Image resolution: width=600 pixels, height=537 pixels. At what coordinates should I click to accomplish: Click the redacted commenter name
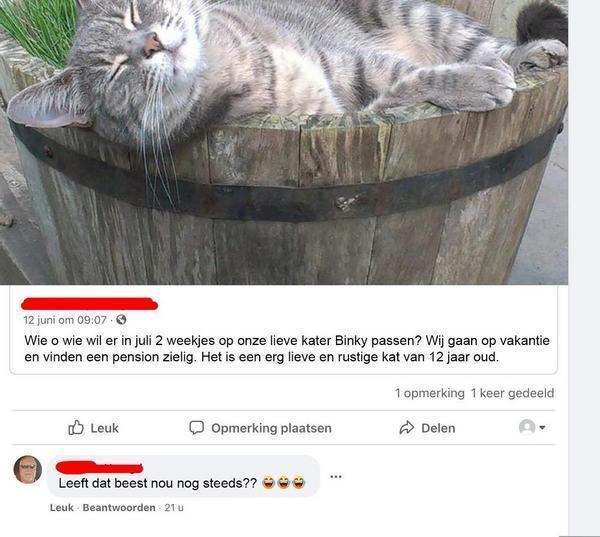pyautogui.click(x=99, y=467)
